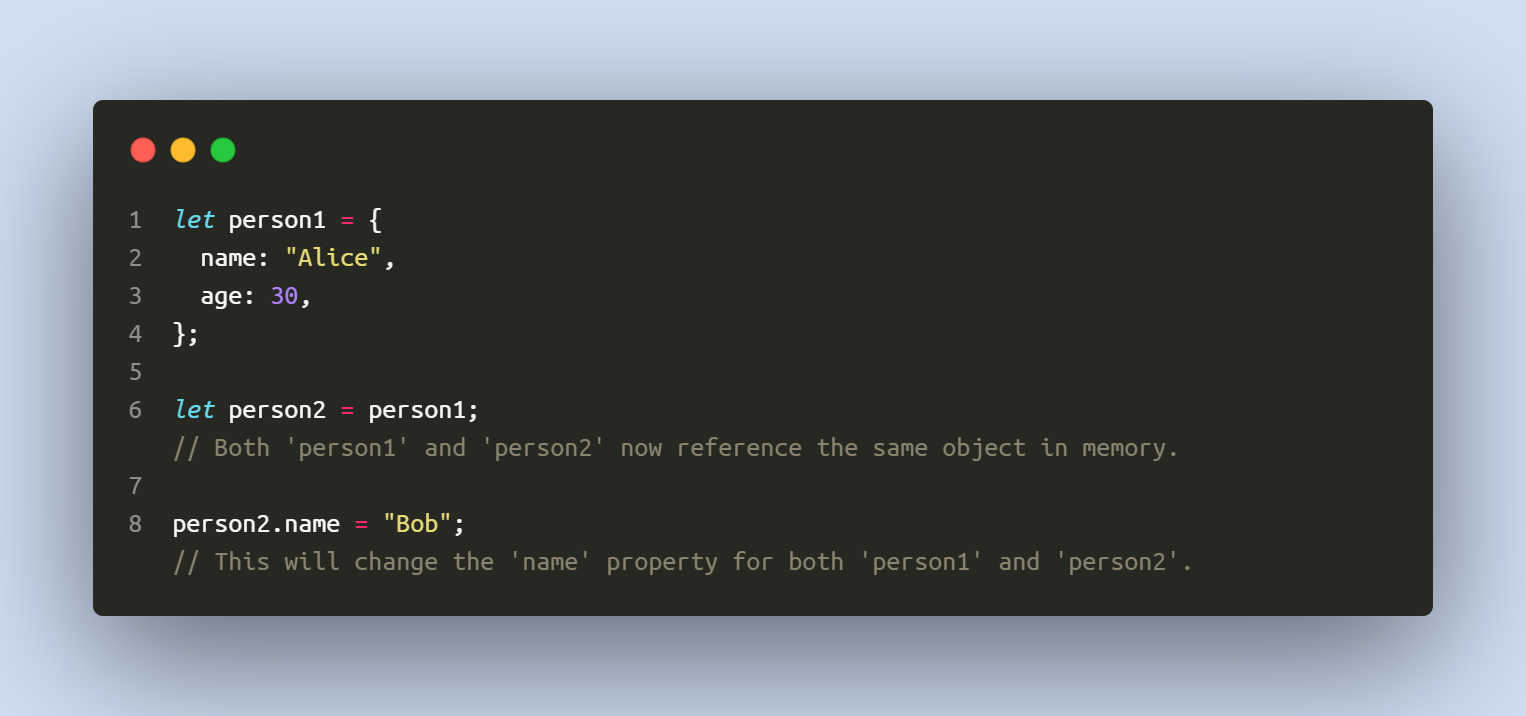Click the comment about same object in memory
Image resolution: width=1526 pixels, height=716 pixels.
(677, 448)
